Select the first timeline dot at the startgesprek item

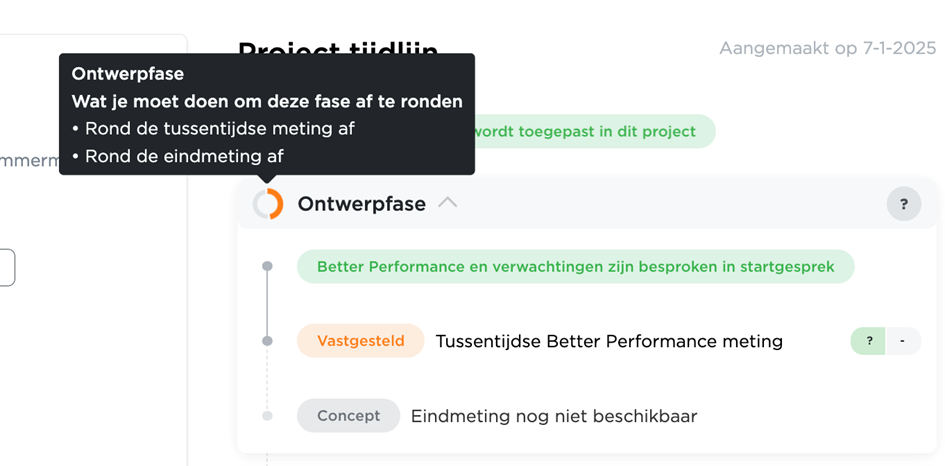268,266
